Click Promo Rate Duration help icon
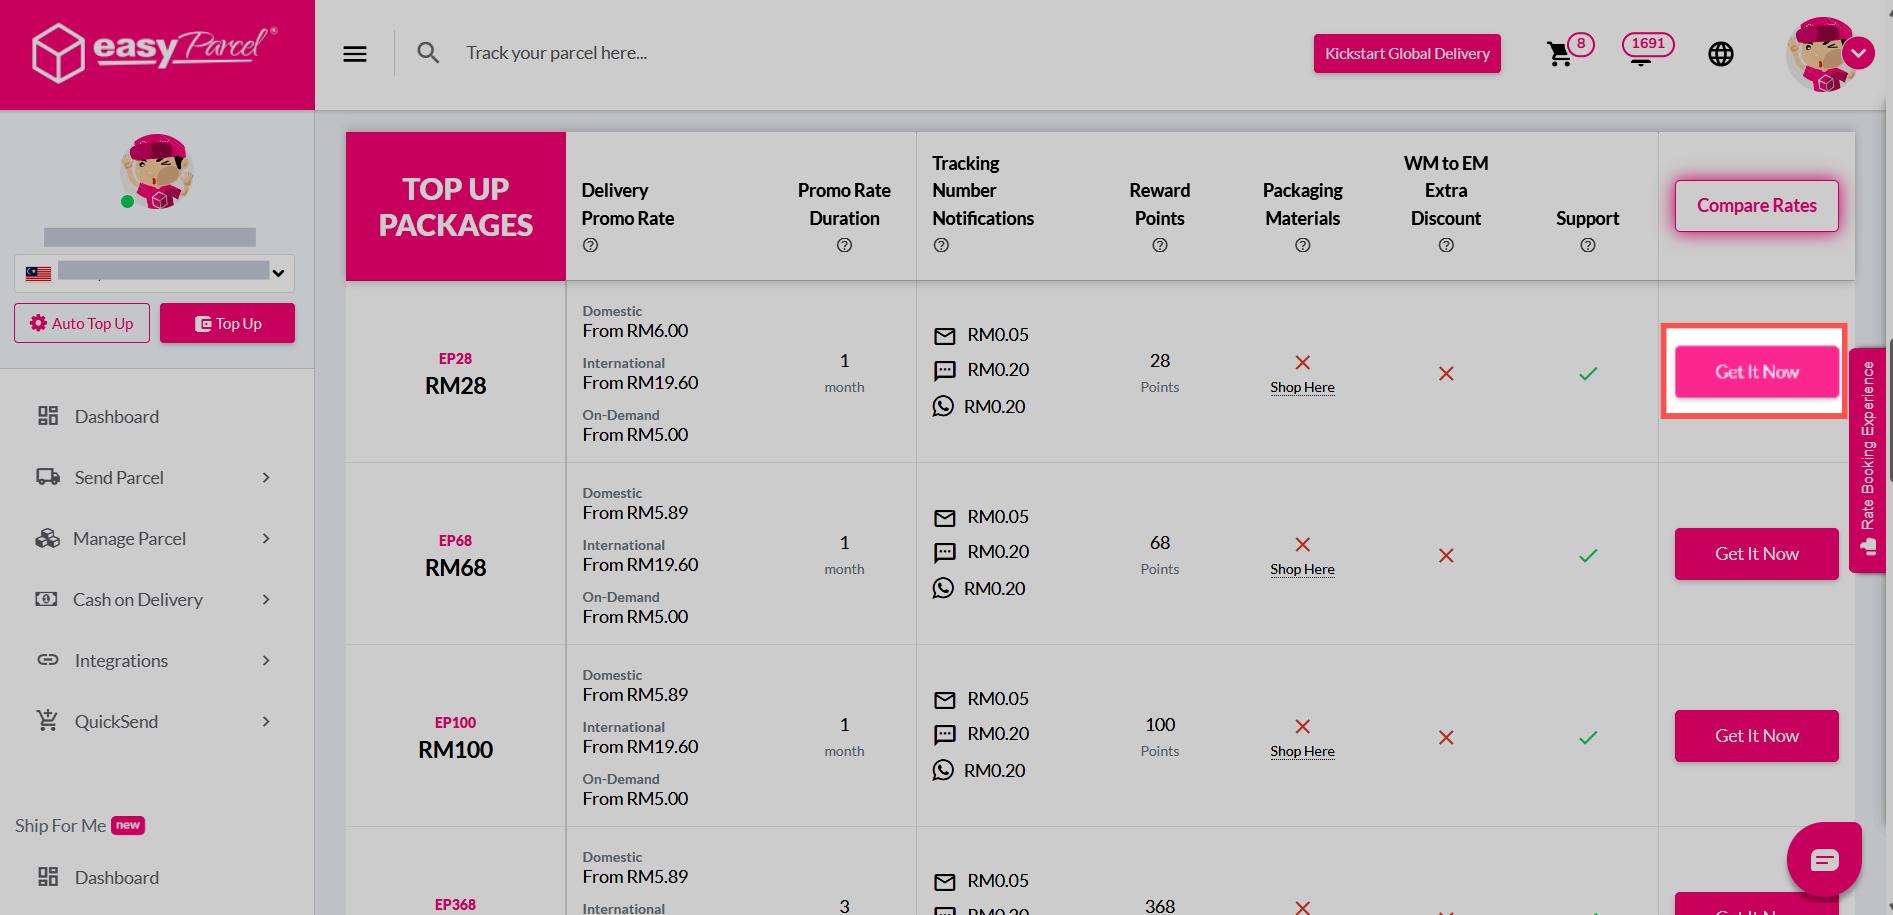The image size is (1893, 915). point(845,245)
